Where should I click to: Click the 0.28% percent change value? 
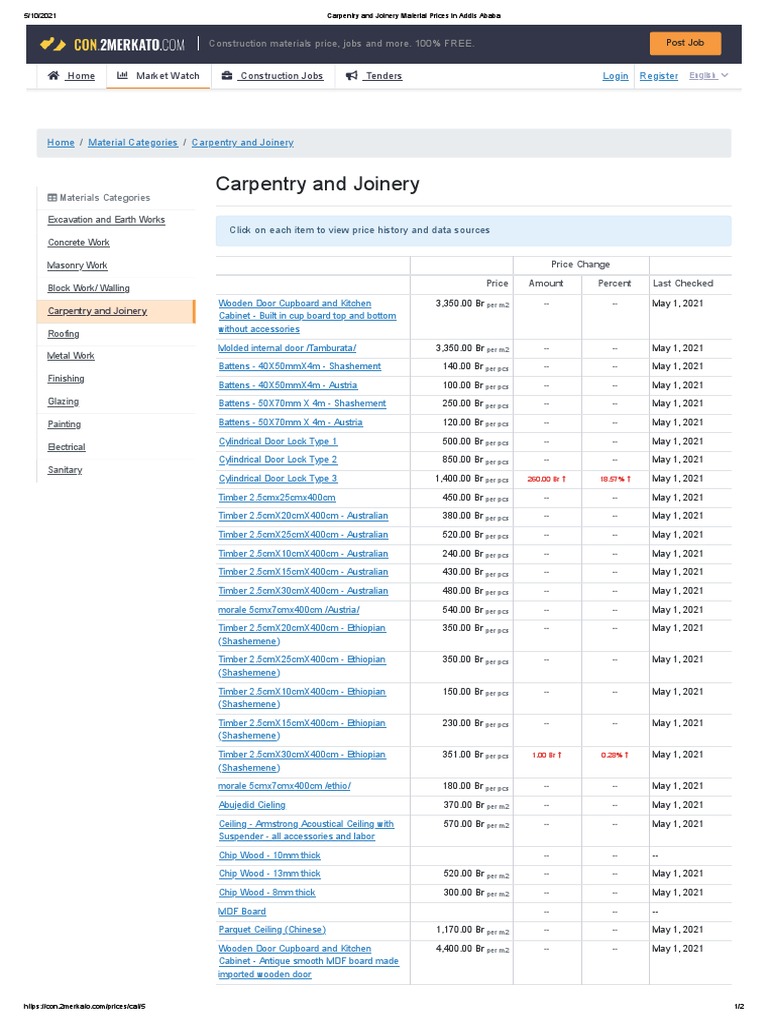pos(615,756)
